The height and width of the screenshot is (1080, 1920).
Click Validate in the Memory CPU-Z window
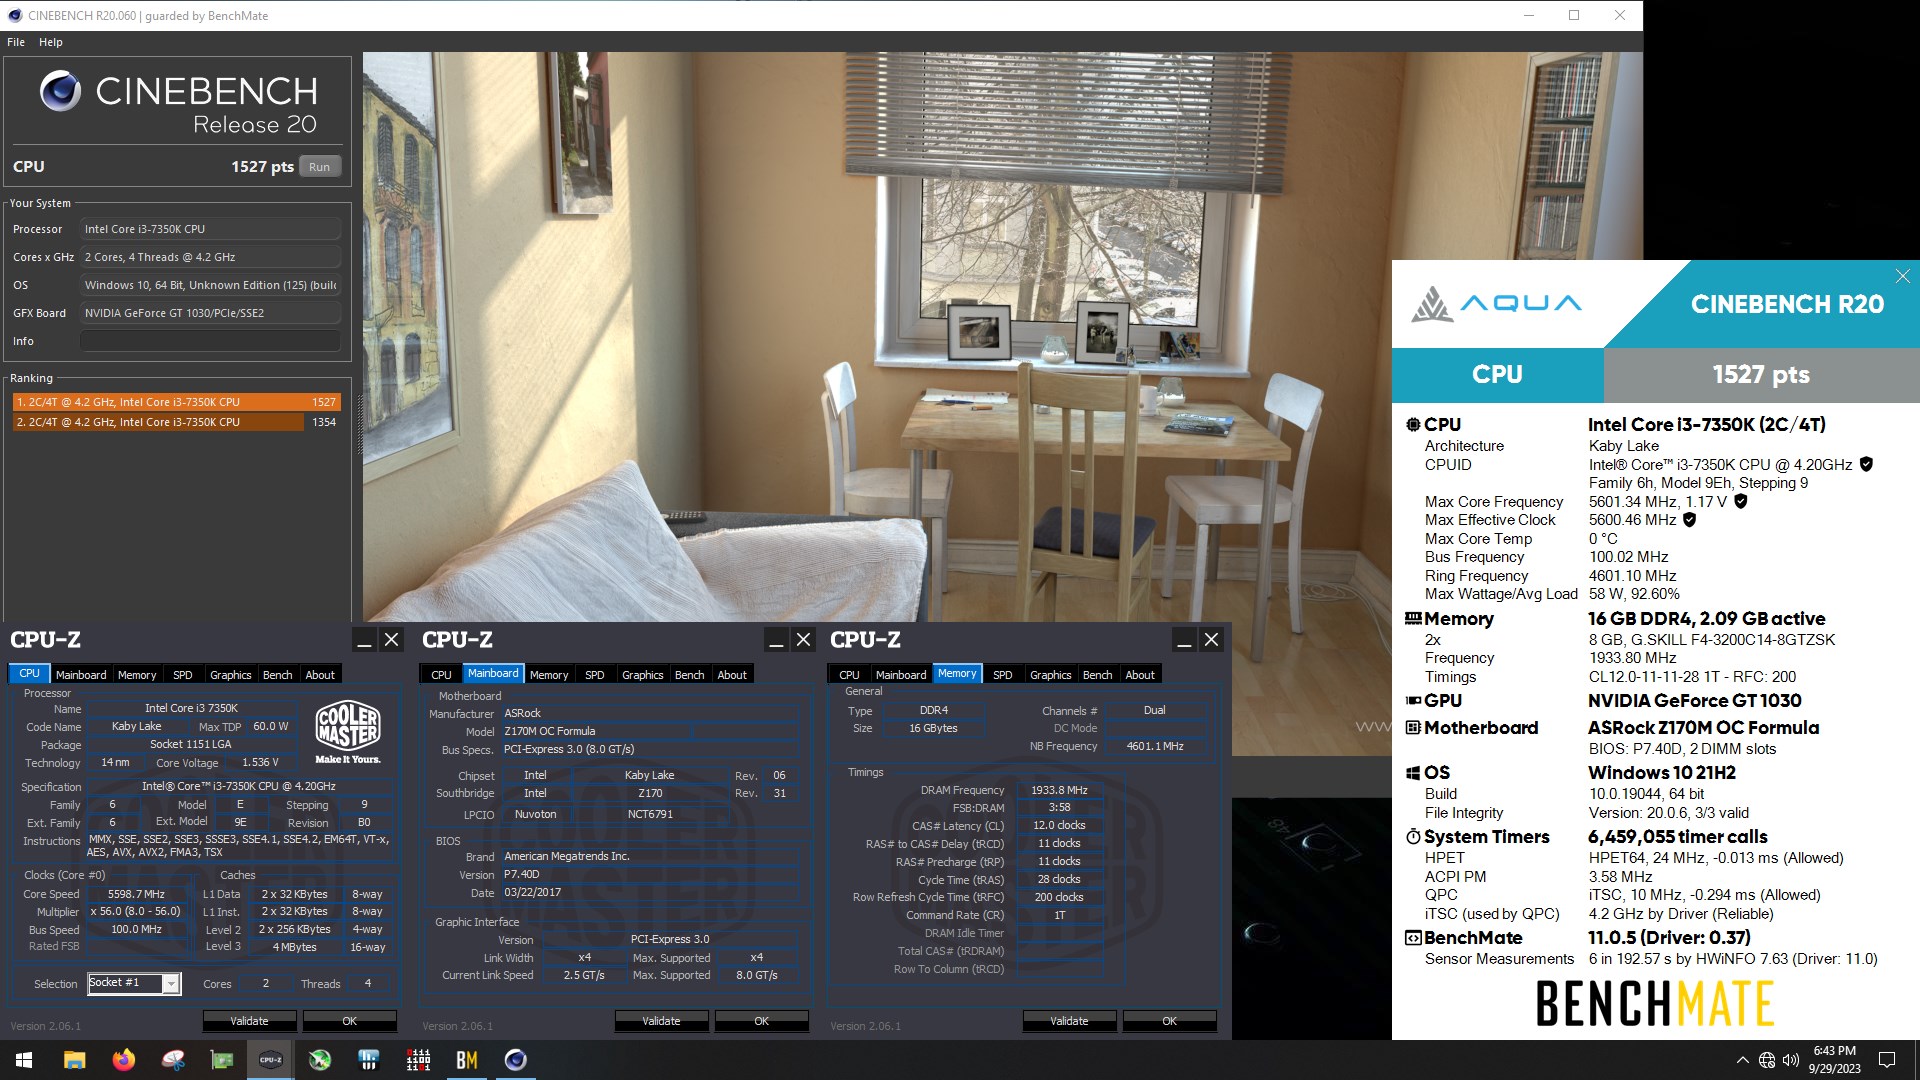[1070, 1021]
